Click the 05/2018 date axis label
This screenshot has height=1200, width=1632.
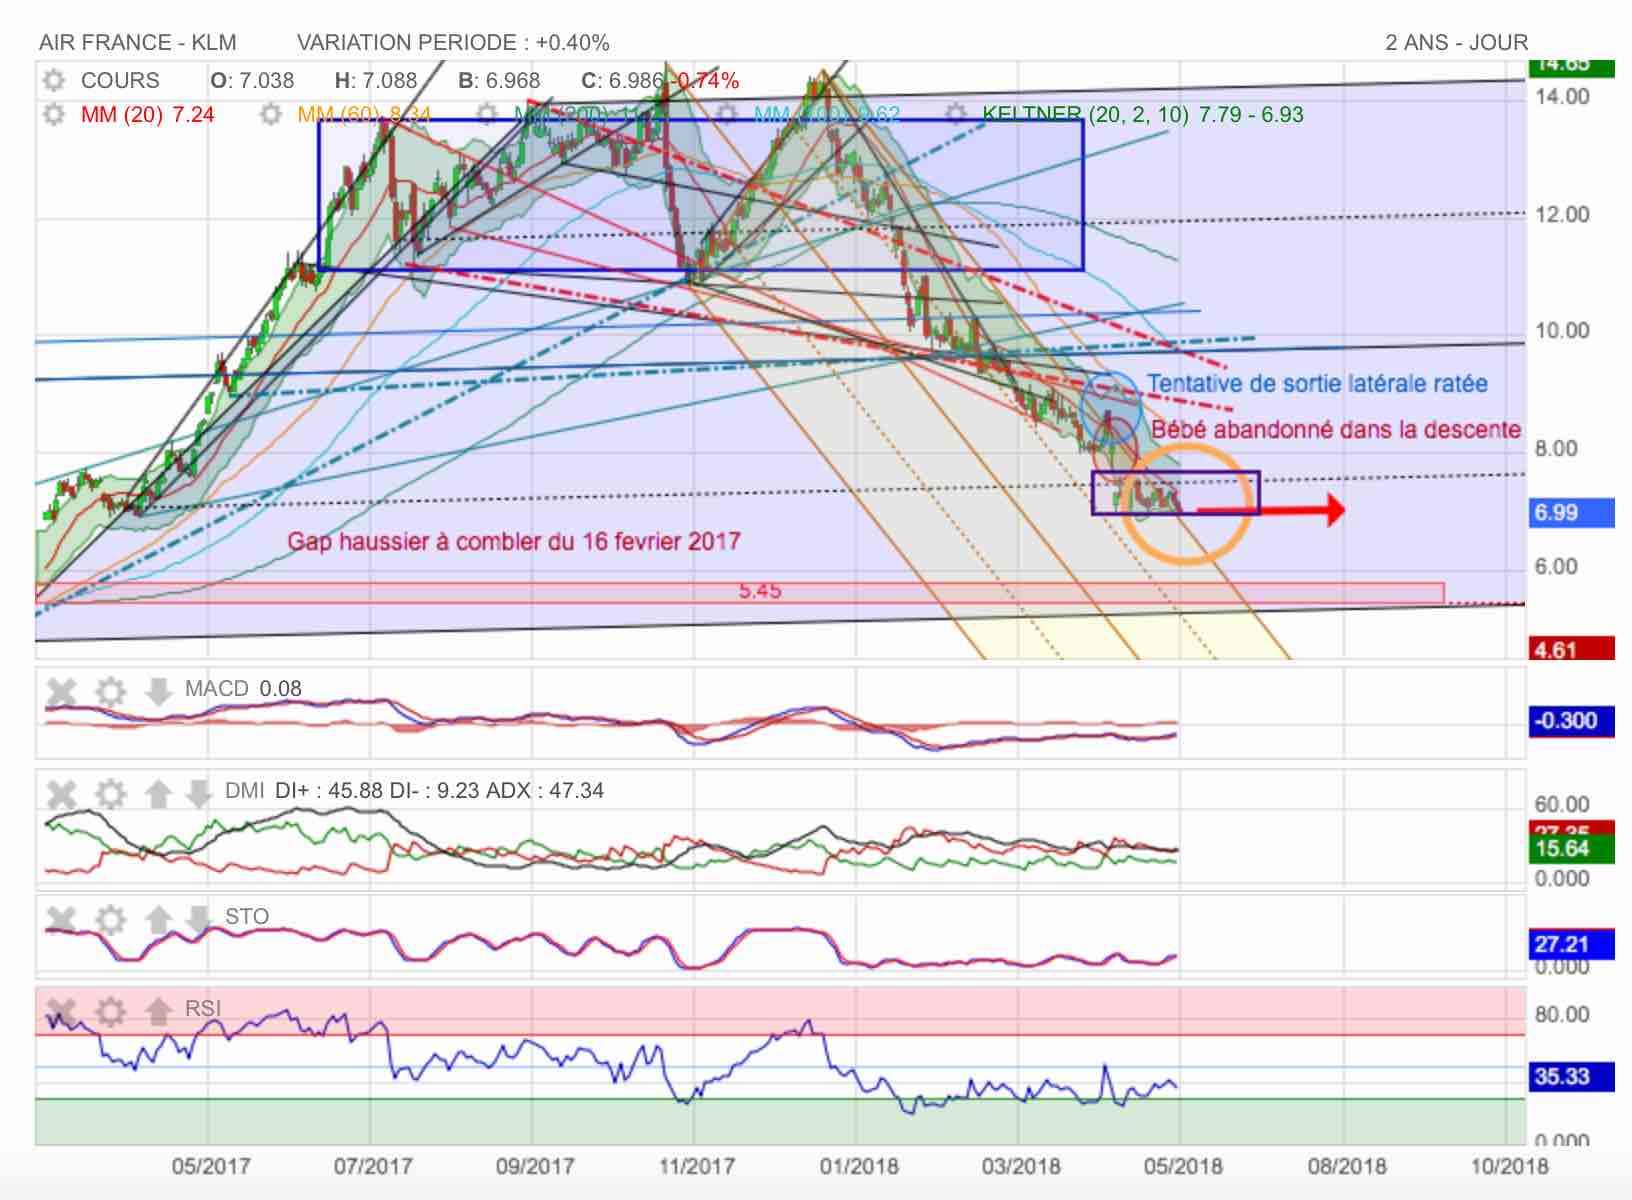(1183, 1166)
